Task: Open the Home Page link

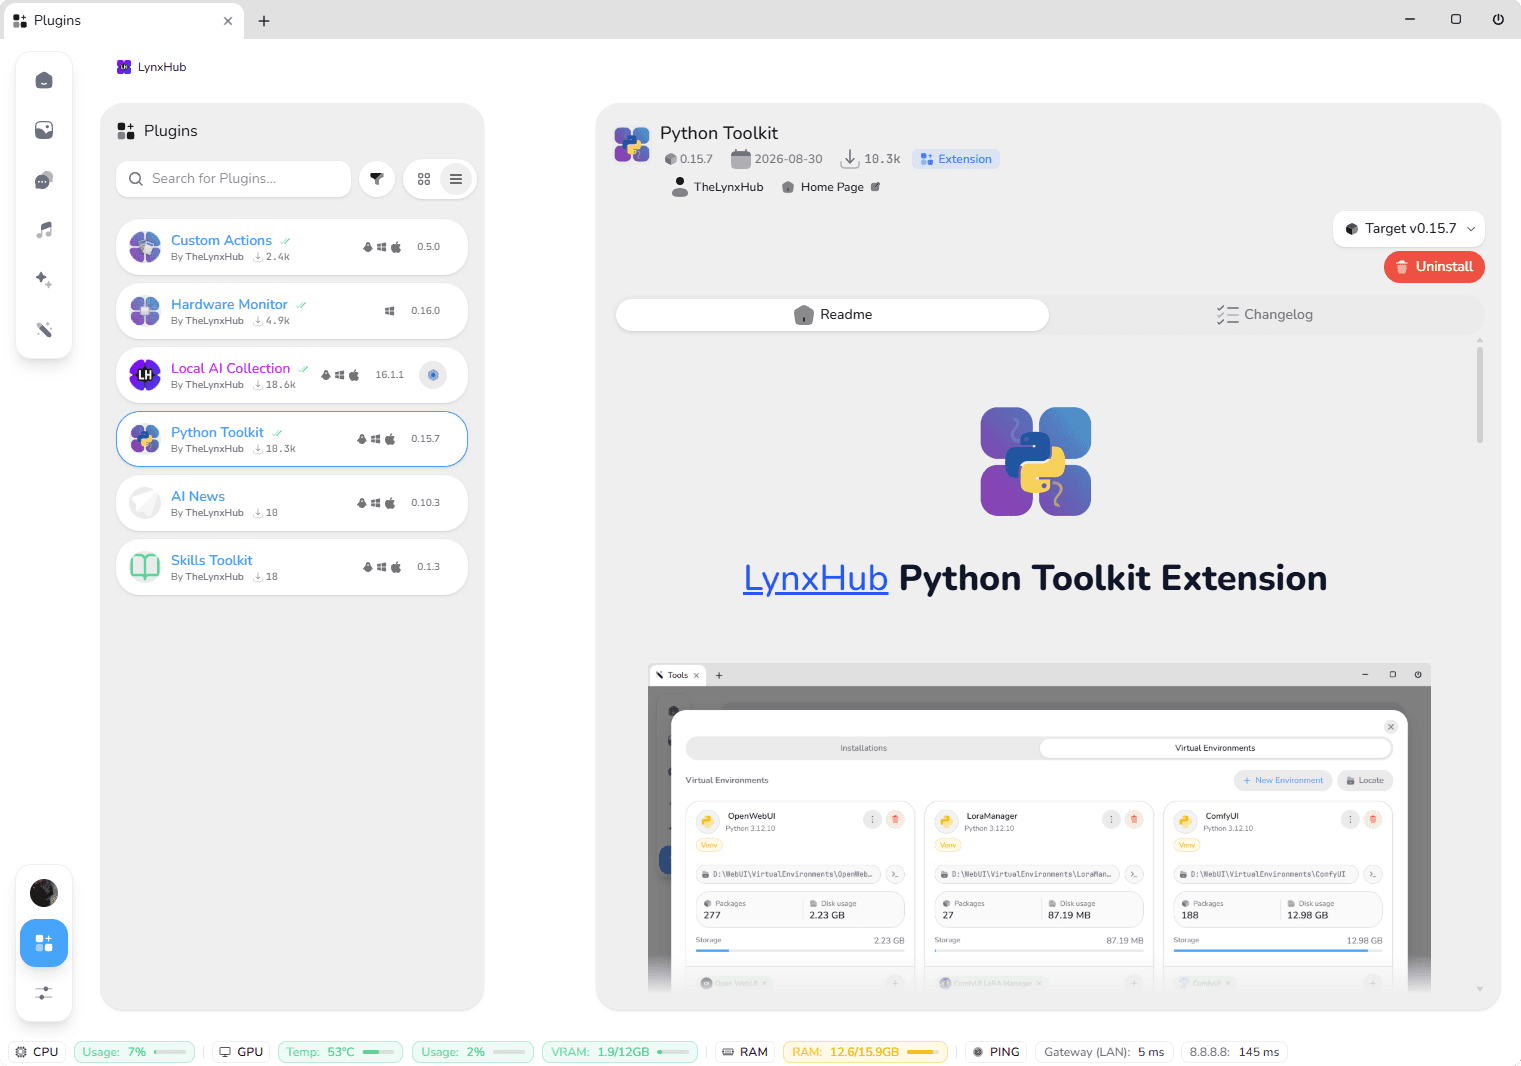Action: [832, 187]
